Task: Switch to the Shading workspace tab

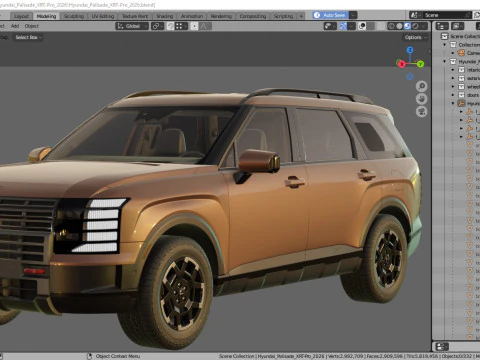Action: click(165, 16)
